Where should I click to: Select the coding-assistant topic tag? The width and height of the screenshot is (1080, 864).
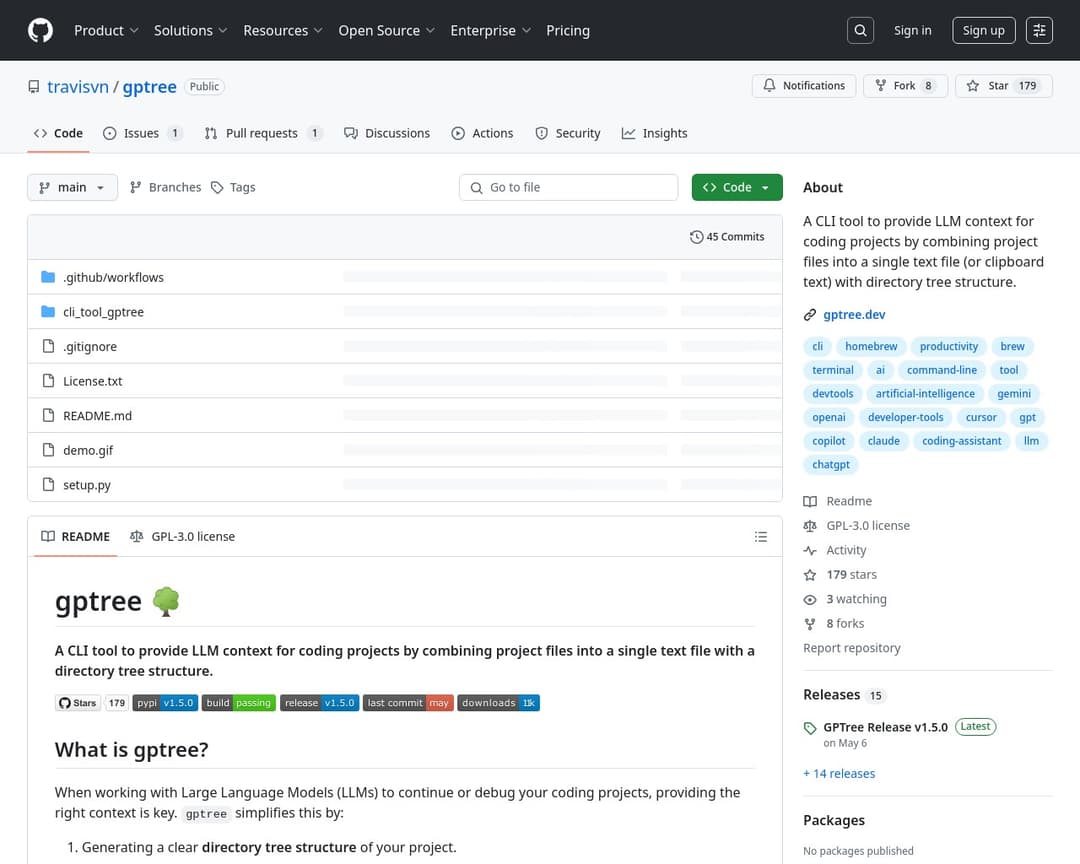pos(962,441)
